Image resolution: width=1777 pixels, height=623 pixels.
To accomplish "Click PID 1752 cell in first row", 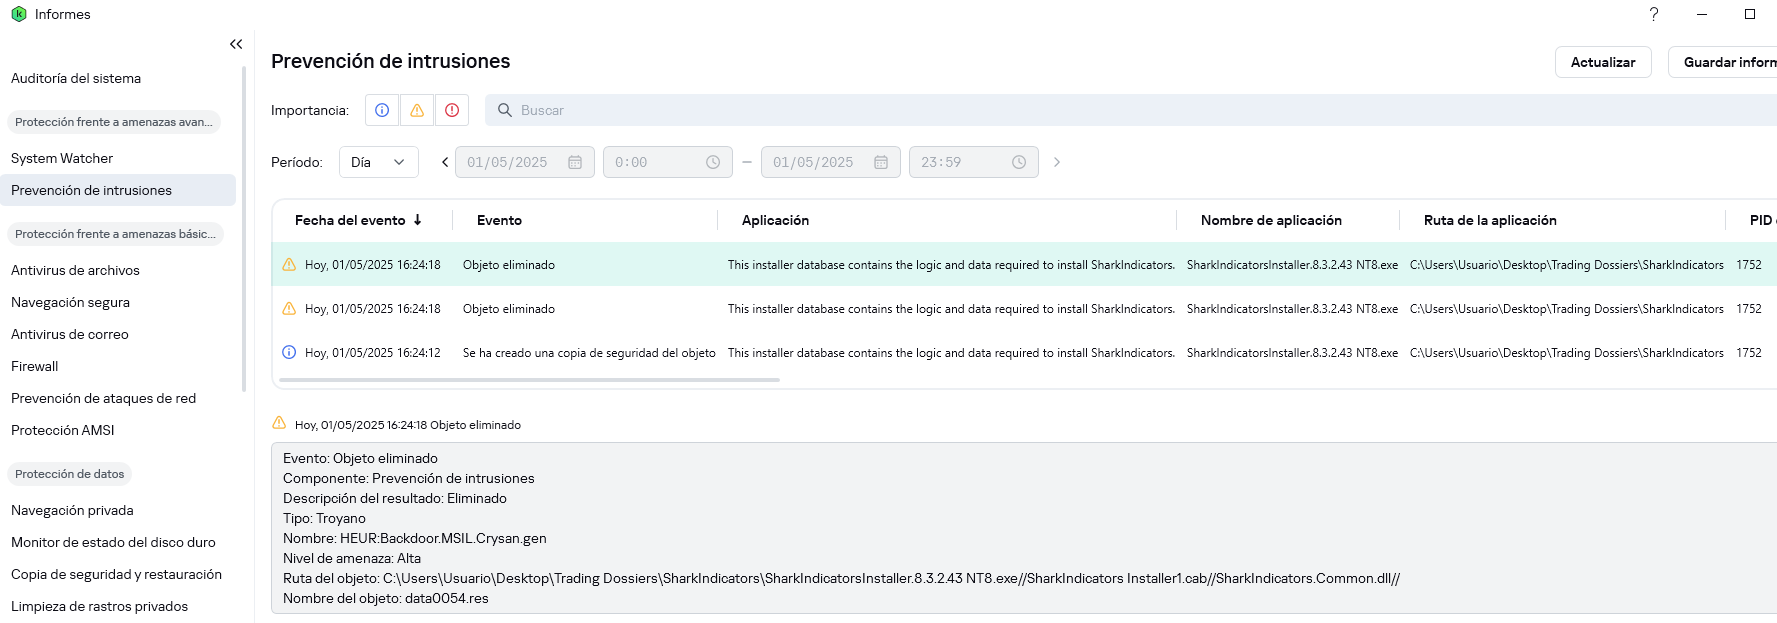I will tap(1749, 264).
